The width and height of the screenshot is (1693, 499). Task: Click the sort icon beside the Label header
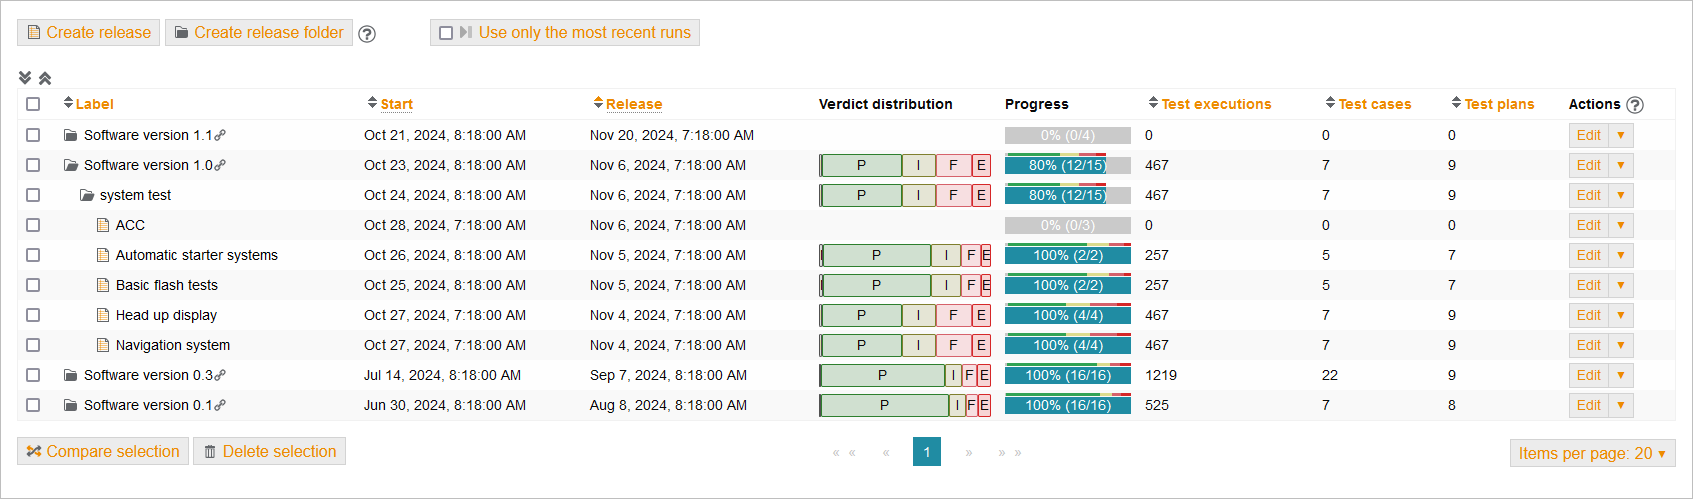tap(68, 103)
